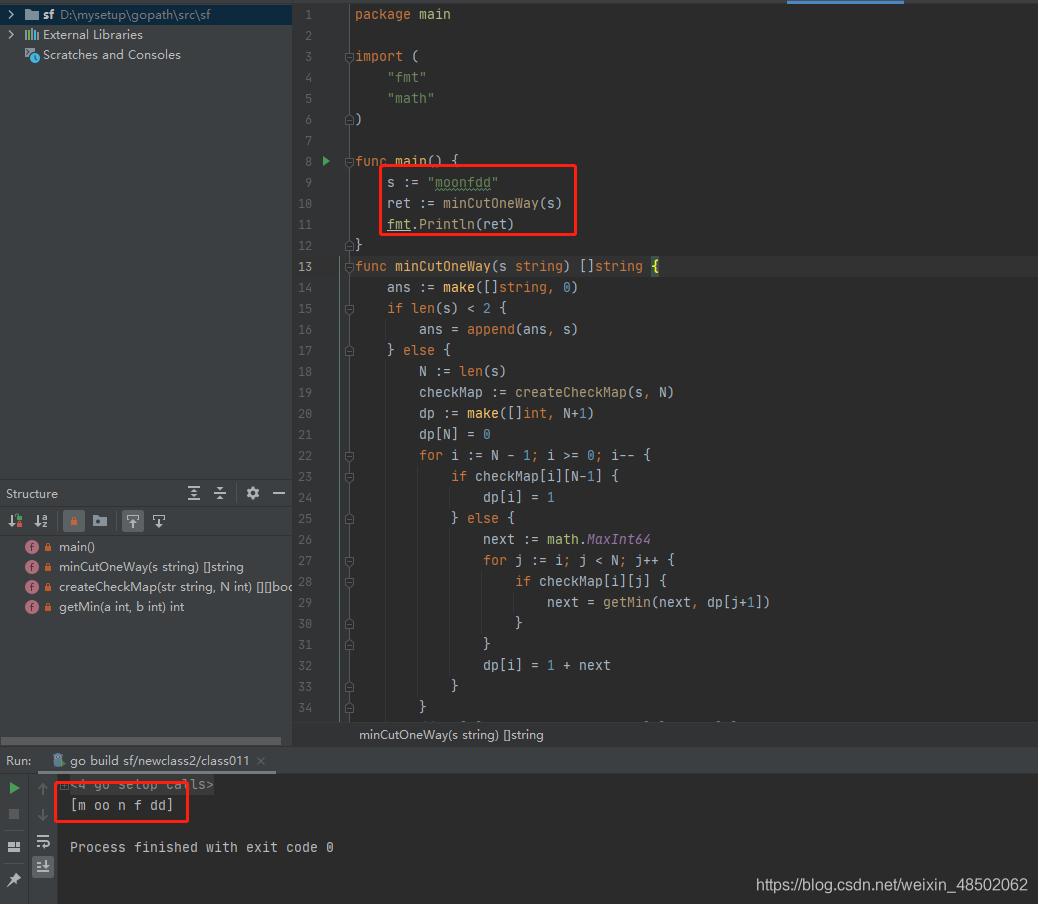1038x904 pixels.
Task: Click the package main declaration
Action: (402, 15)
